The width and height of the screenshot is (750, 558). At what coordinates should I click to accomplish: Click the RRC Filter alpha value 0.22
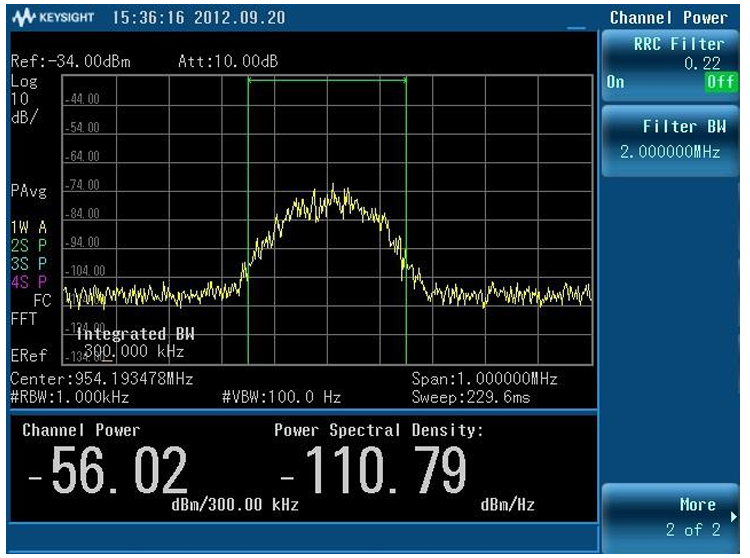702,64
